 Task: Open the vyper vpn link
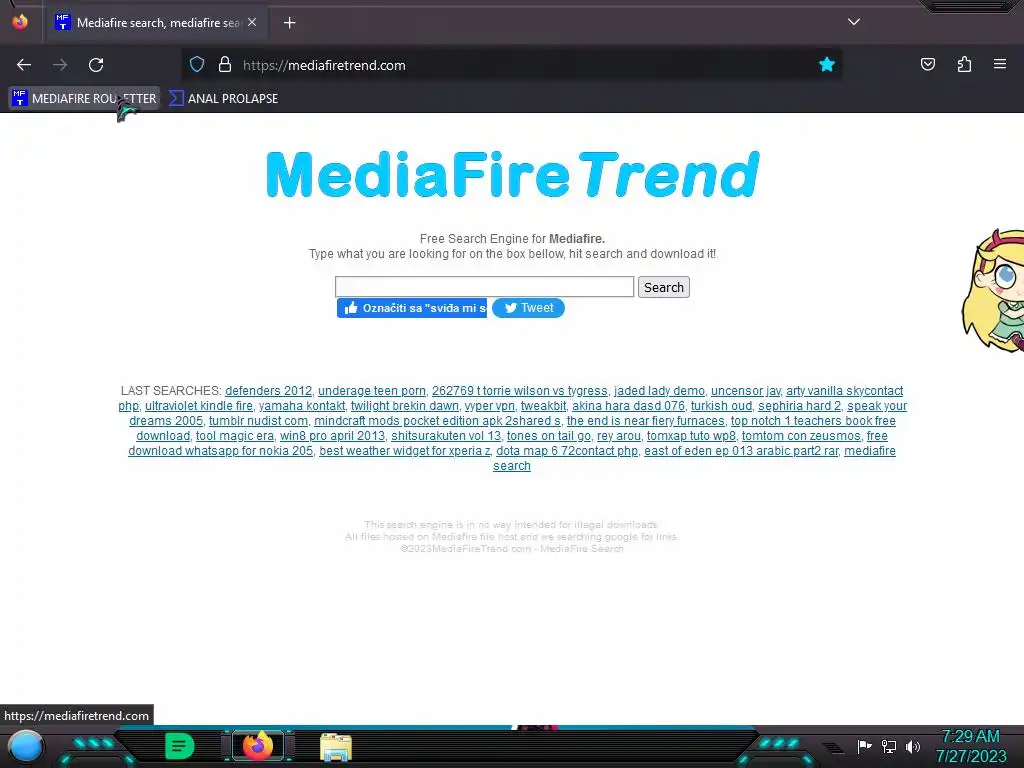click(x=489, y=406)
